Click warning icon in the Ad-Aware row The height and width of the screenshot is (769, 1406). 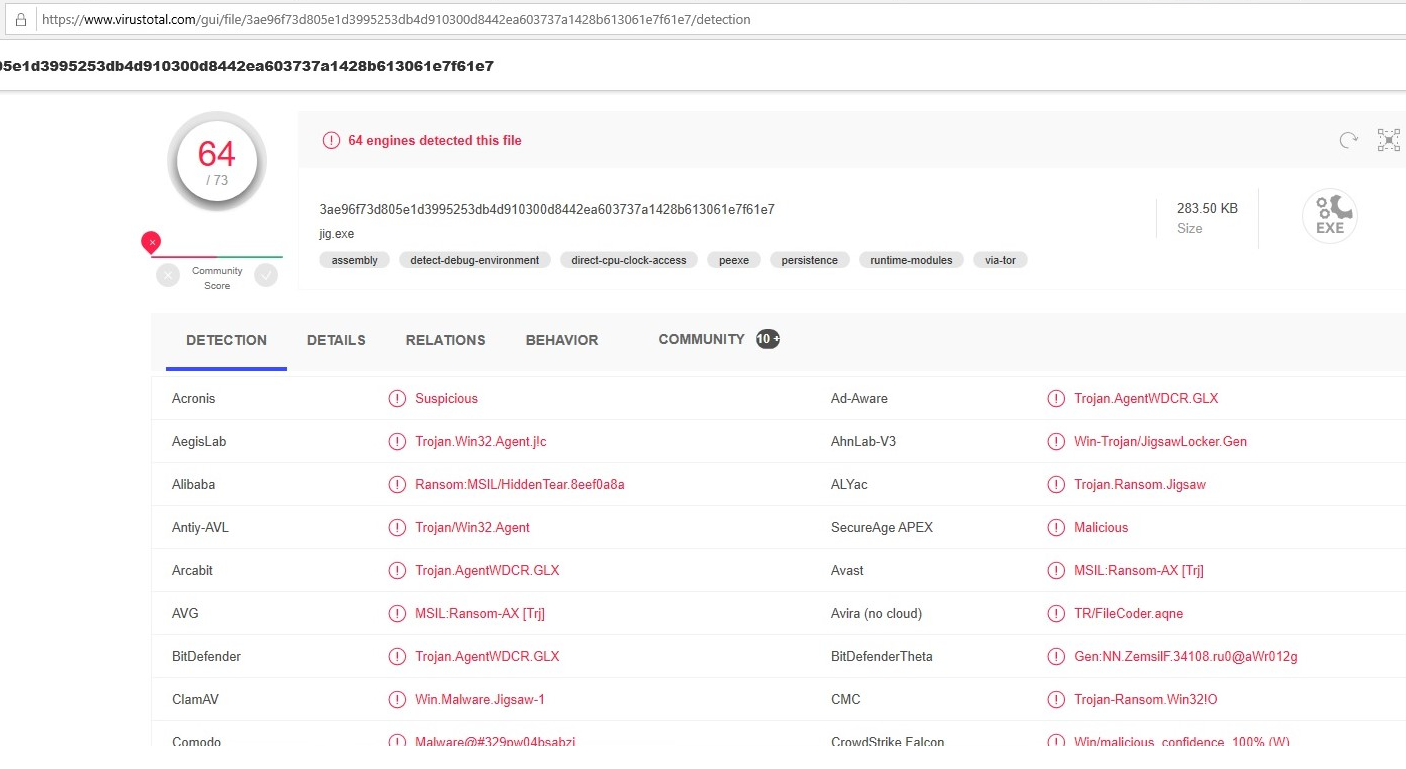click(x=1056, y=399)
